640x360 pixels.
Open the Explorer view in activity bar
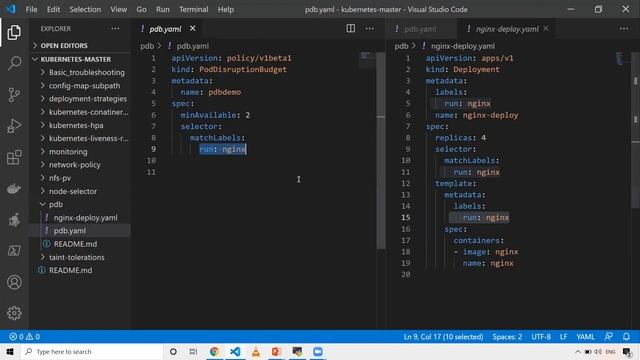[x=14, y=32]
